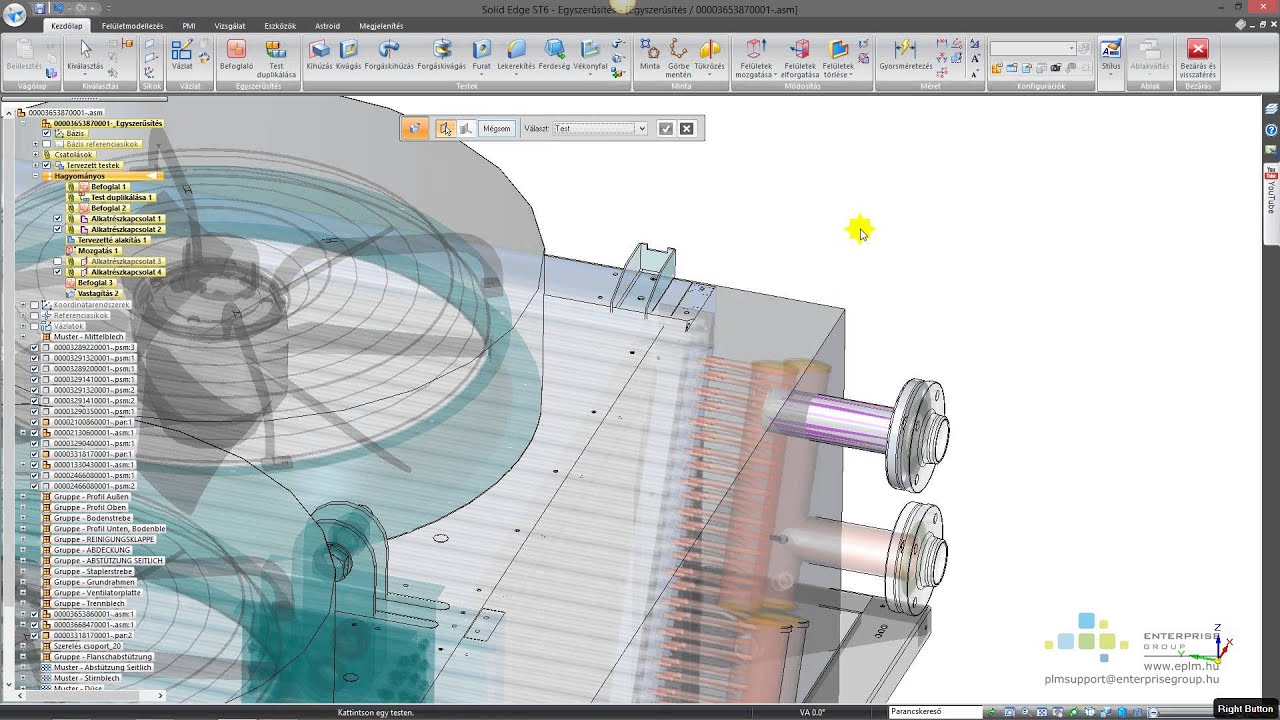Switch to the Megjelenítés tab
1280x720 pixels.
381,26
